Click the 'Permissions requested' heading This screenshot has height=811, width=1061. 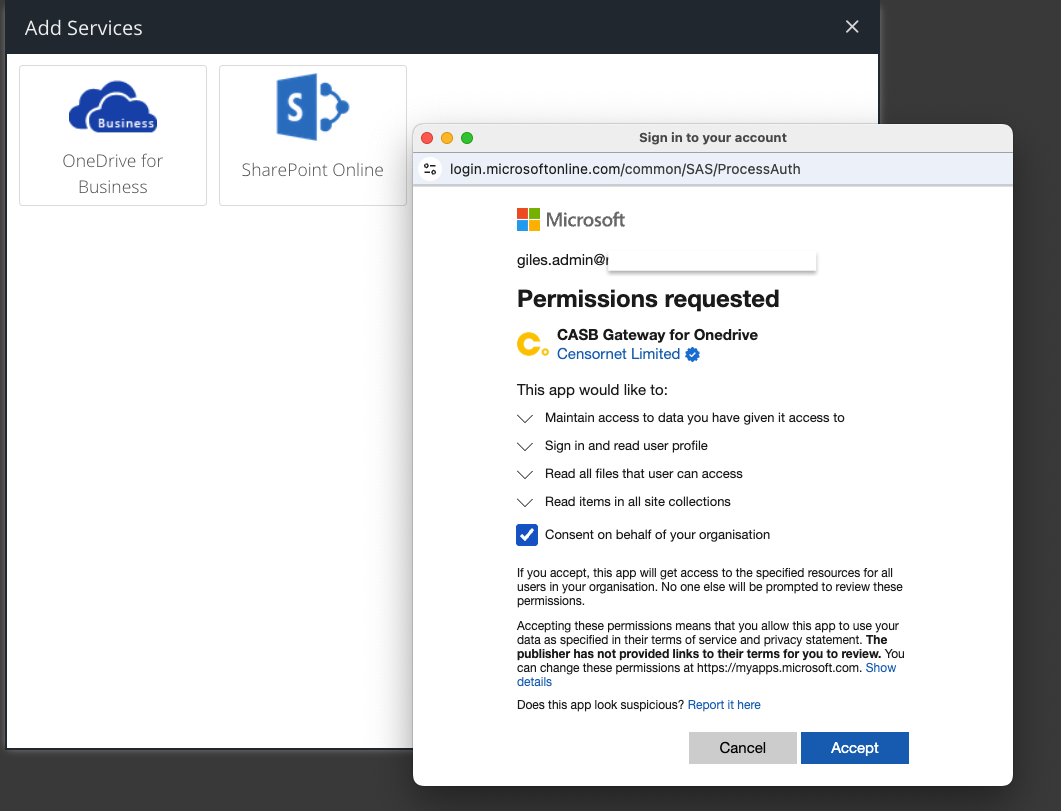(648, 298)
